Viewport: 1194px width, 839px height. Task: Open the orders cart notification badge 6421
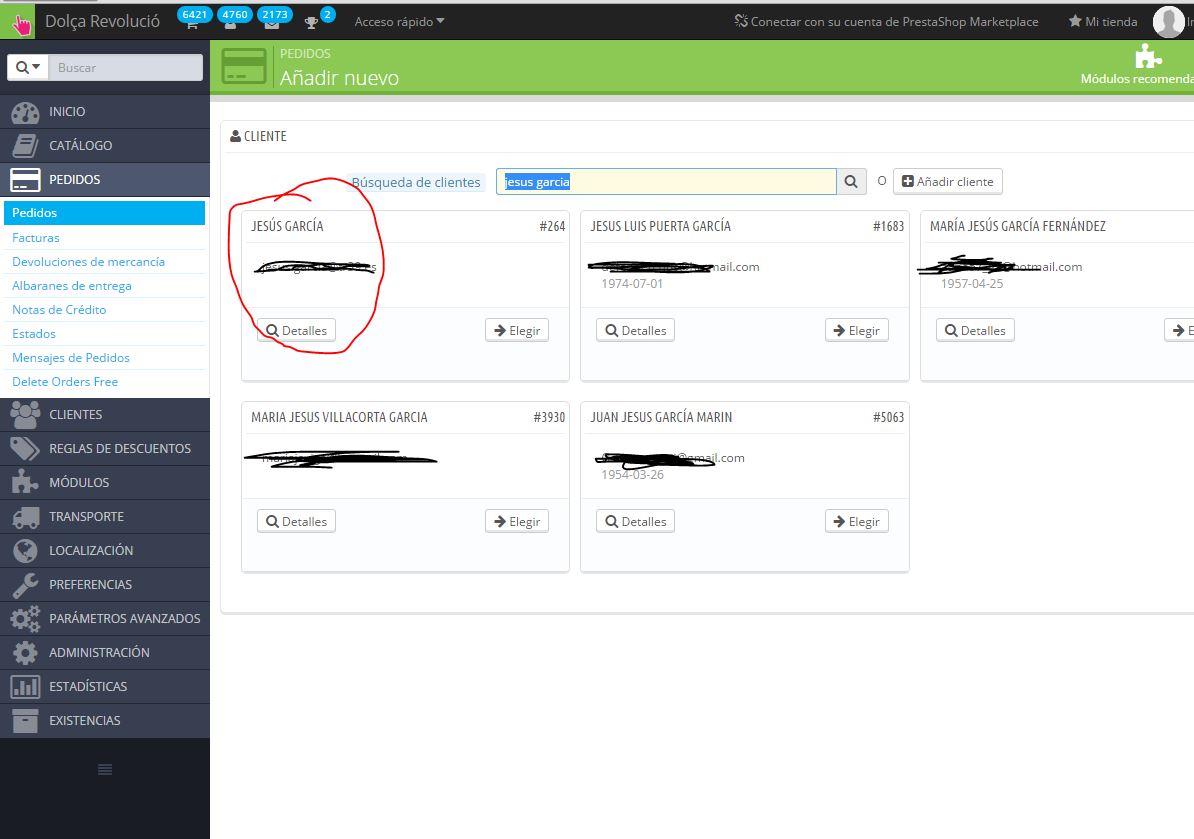coord(193,16)
